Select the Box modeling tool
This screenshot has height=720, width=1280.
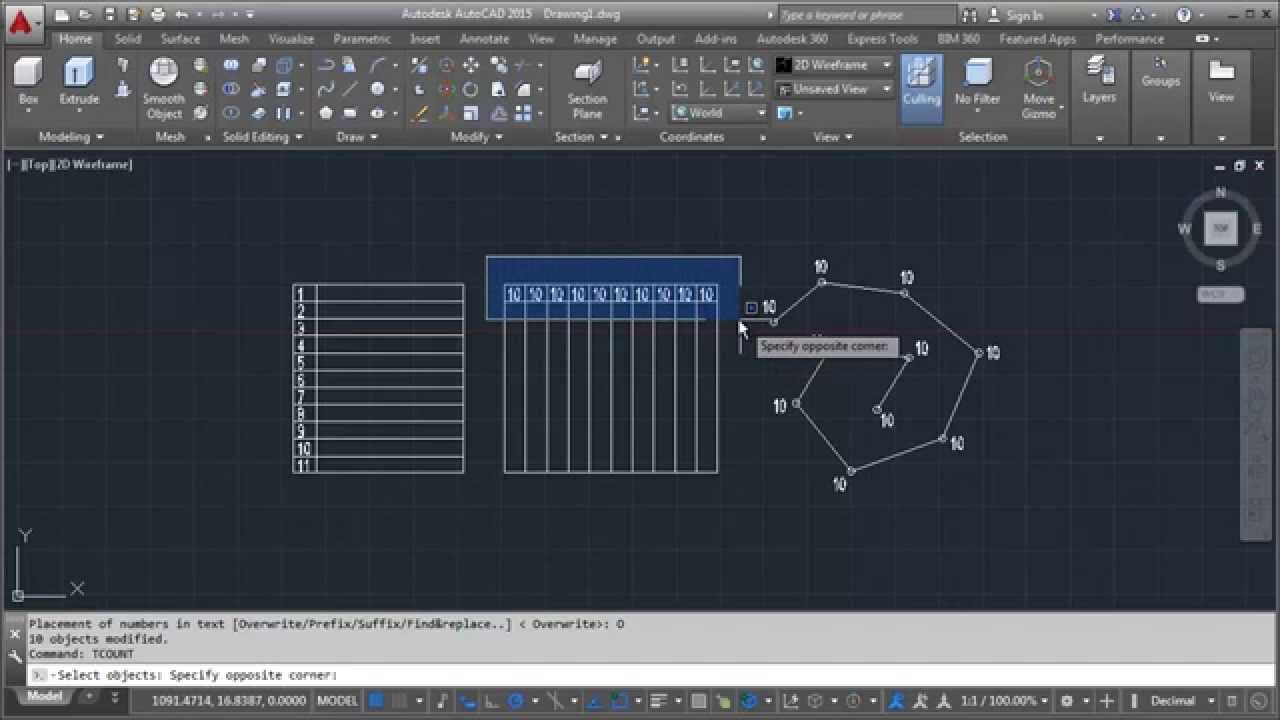(29, 82)
